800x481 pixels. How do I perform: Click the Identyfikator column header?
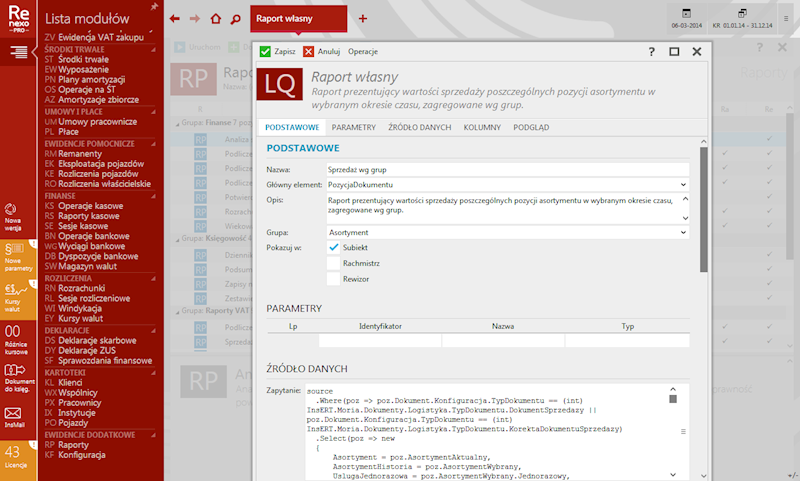(380, 326)
